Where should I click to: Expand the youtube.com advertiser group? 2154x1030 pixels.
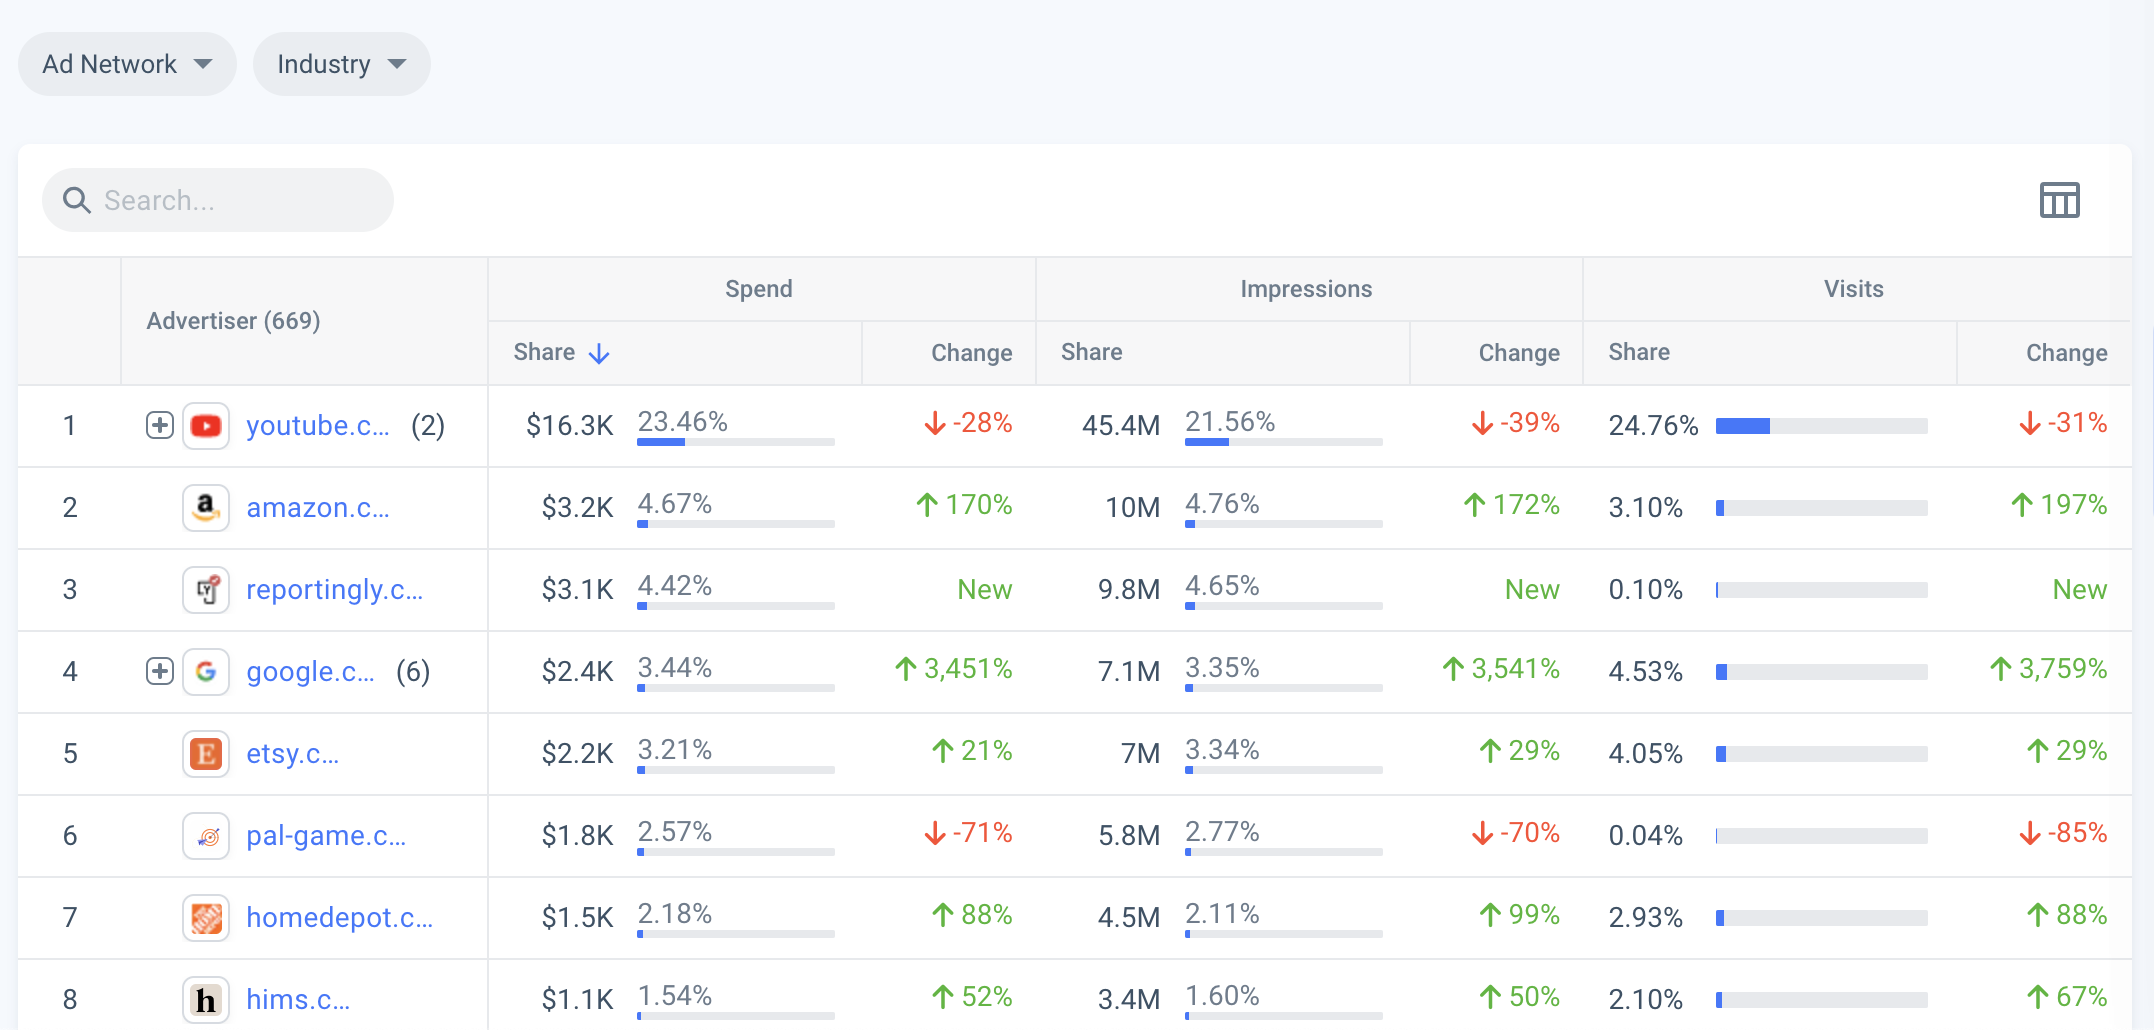click(x=160, y=425)
